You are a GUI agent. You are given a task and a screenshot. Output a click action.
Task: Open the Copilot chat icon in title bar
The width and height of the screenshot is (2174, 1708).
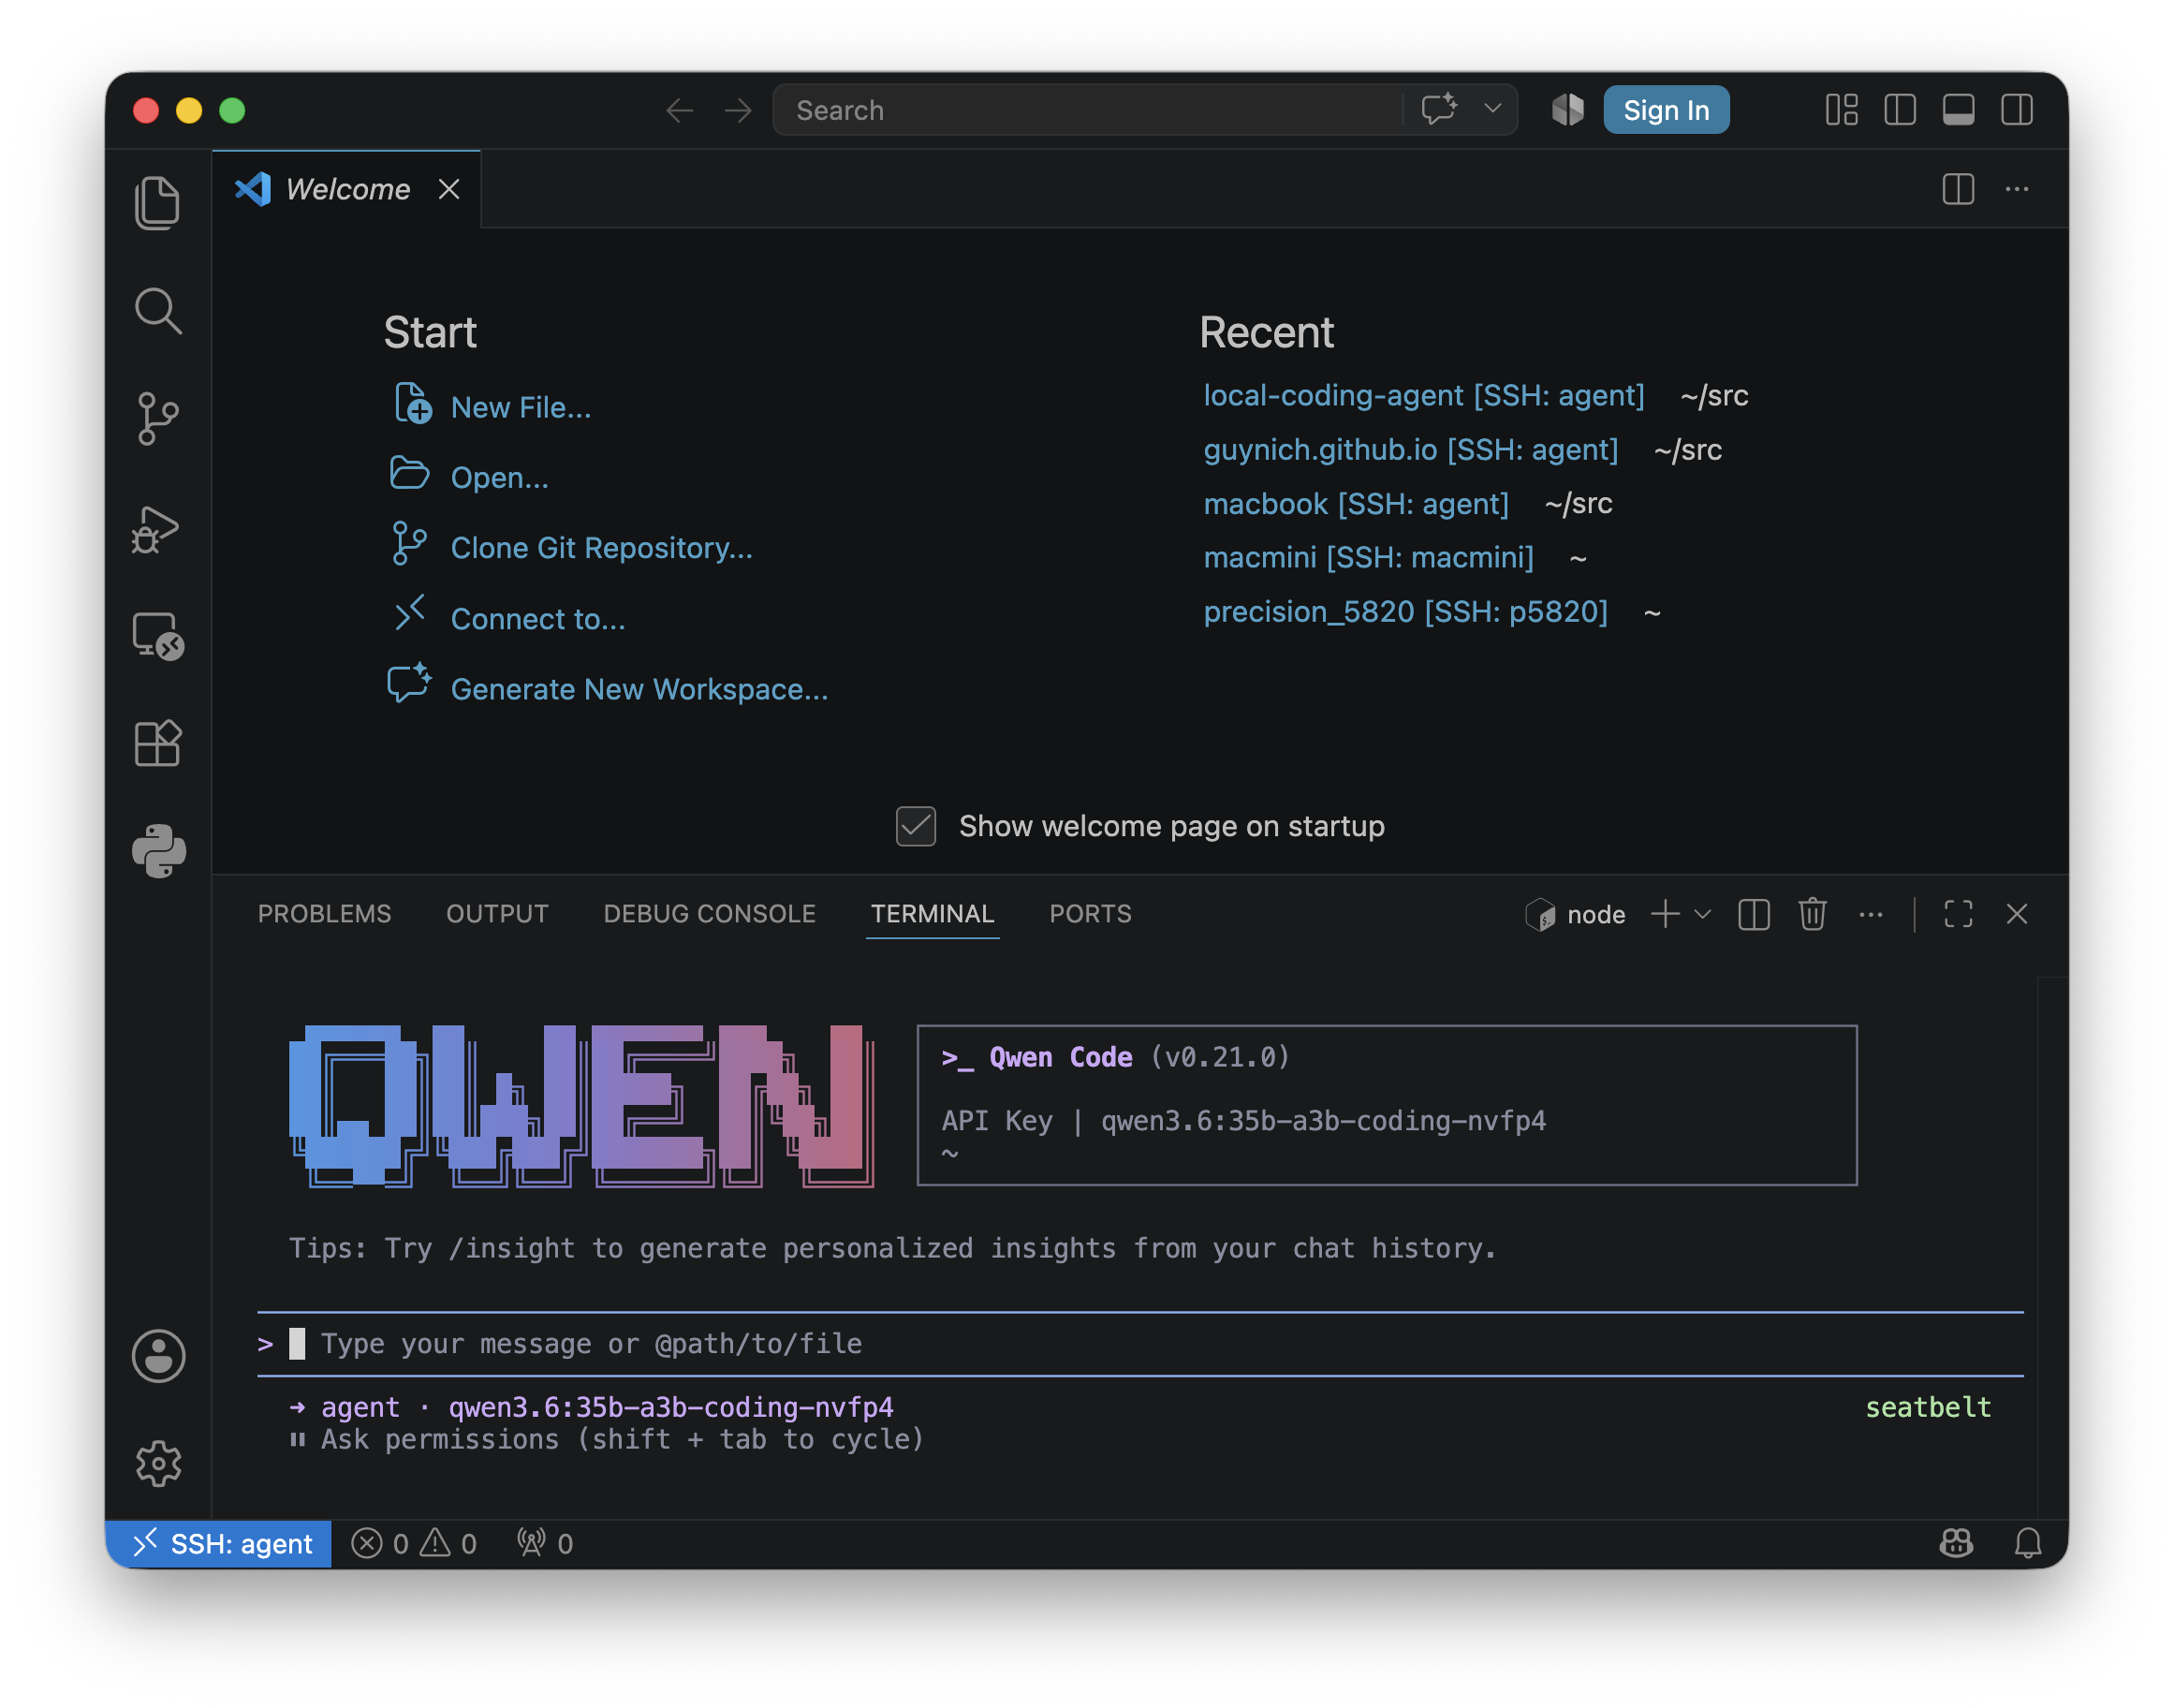(x=1440, y=109)
